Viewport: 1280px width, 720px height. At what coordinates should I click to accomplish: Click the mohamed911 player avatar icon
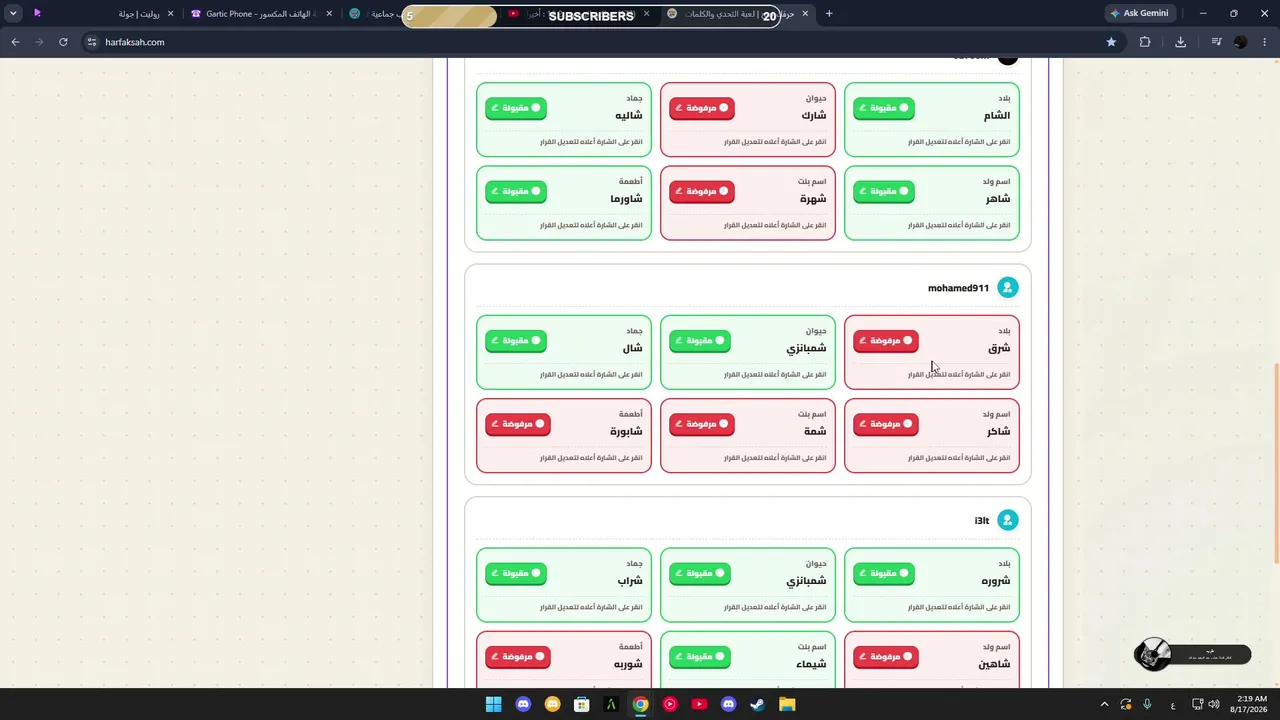point(1007,288)
